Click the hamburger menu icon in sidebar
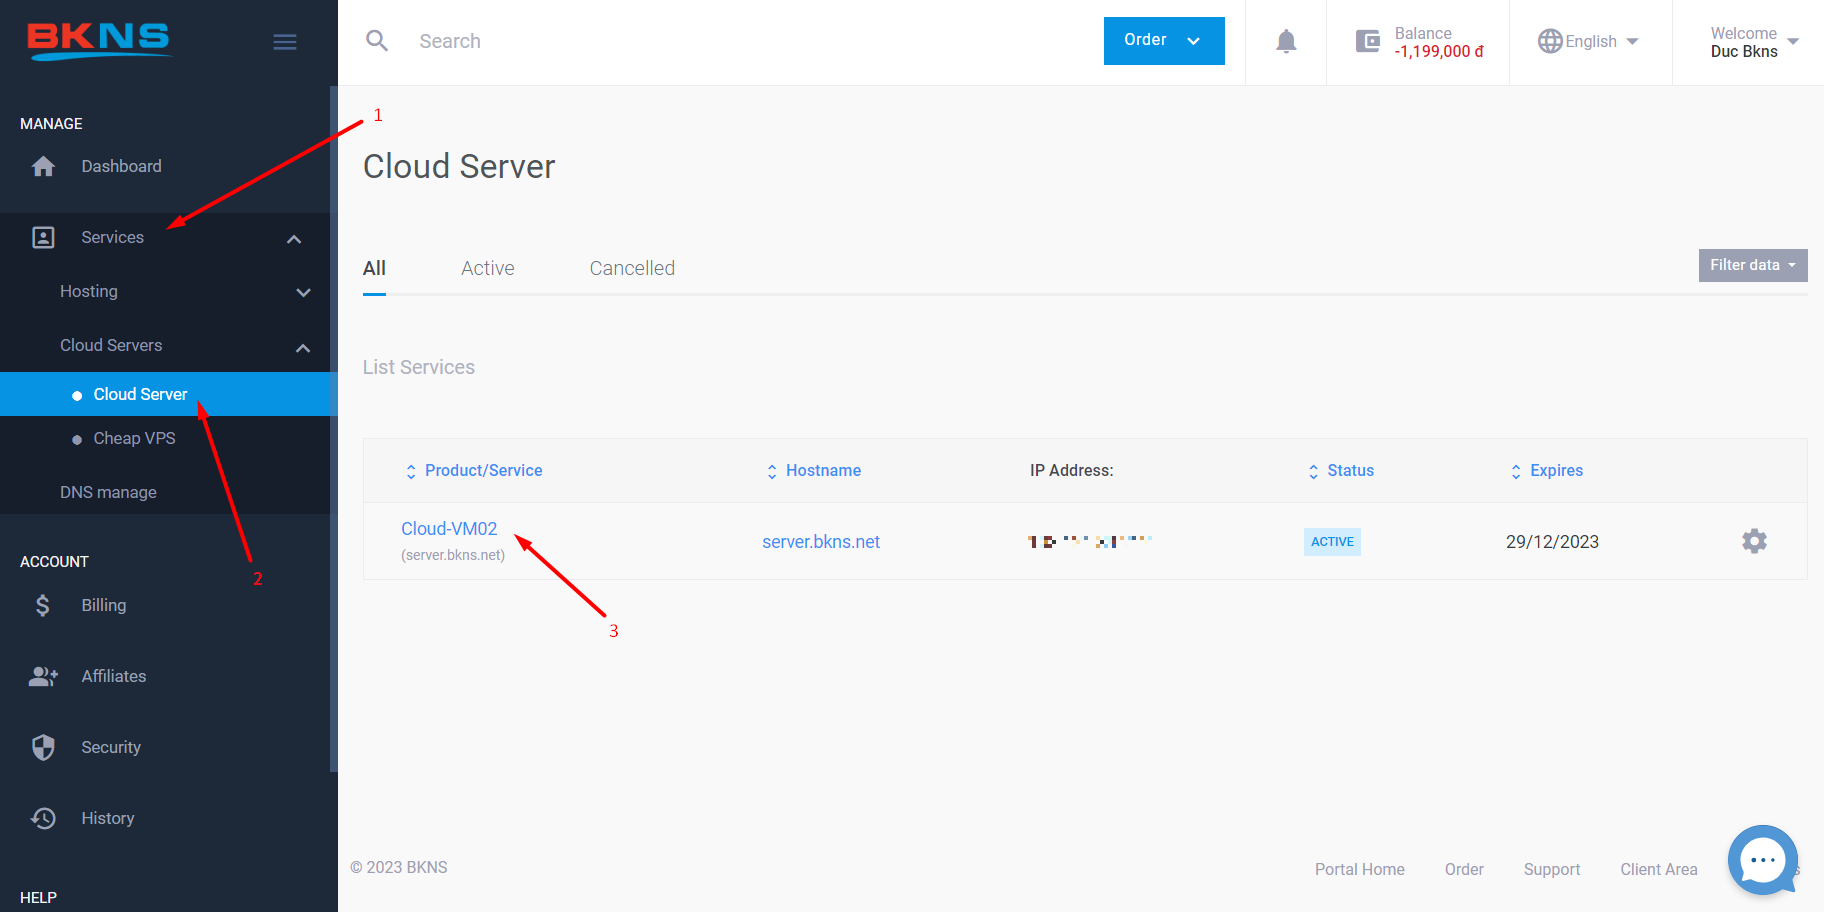Screen dimensions: 1824x912 [x=285, y=42]
